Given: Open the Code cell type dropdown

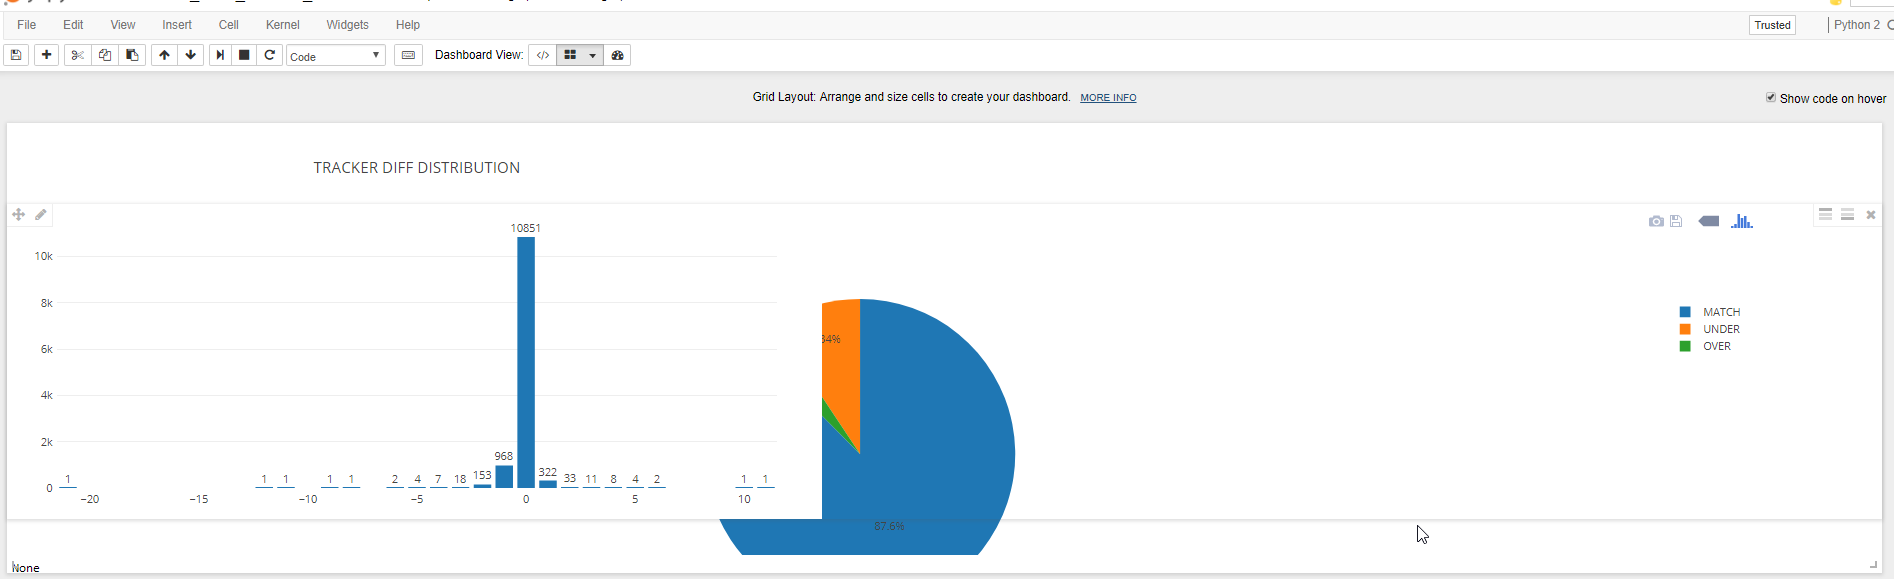Looking at the screenshot, I should (335, 55).
